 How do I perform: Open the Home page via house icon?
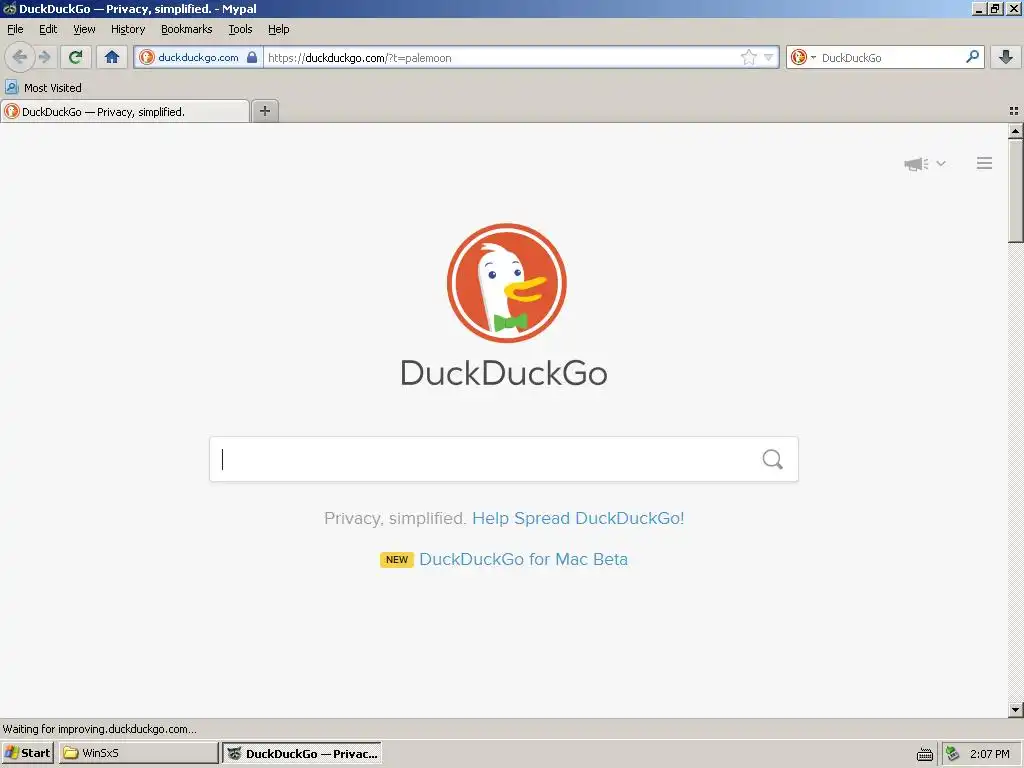coord(112,57)
